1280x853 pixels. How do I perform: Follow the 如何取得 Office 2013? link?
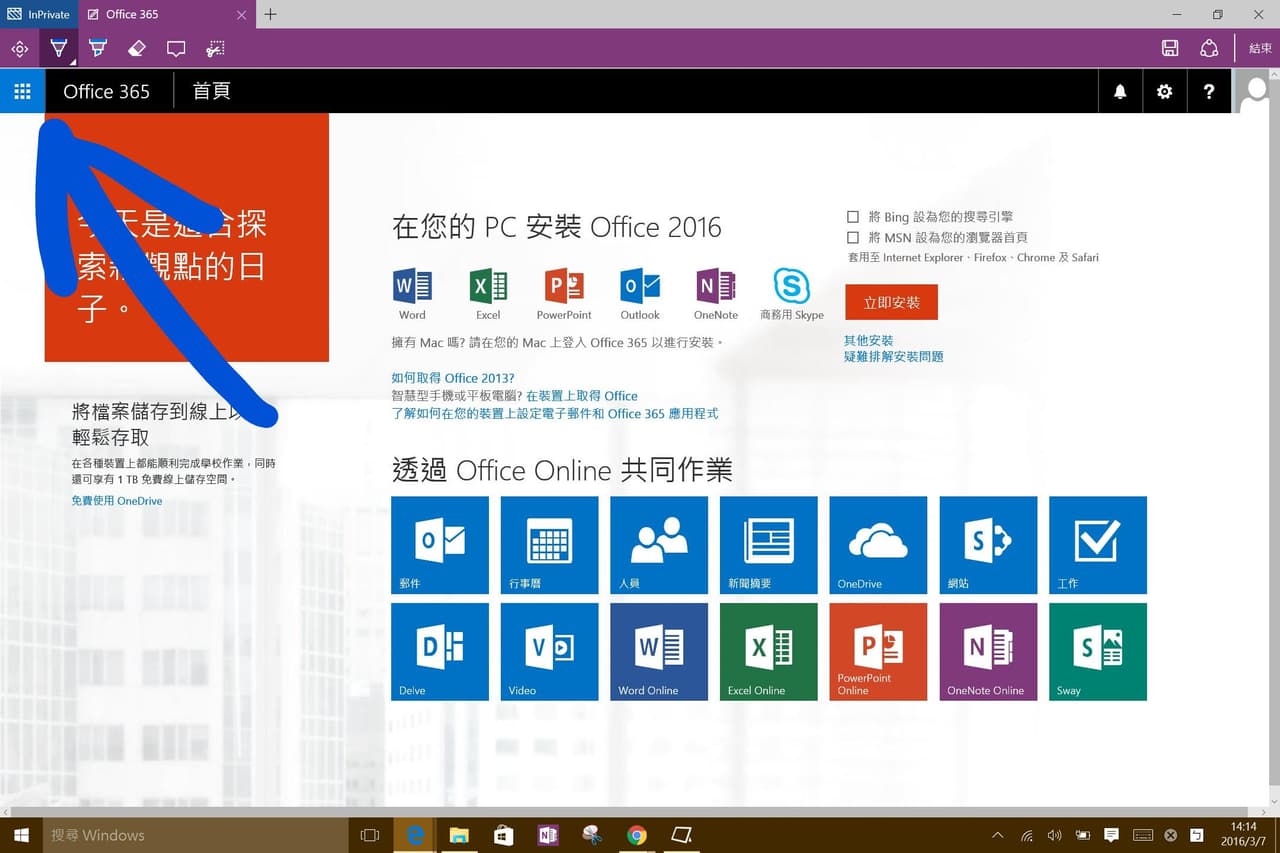coord(453,378)
